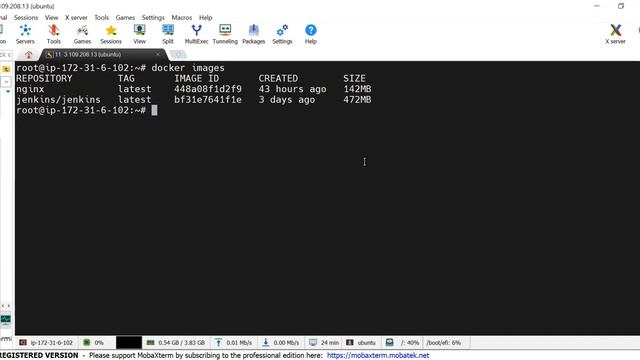640x360 pixels.
Task: Click the nginx repository text
Action: 30,89
